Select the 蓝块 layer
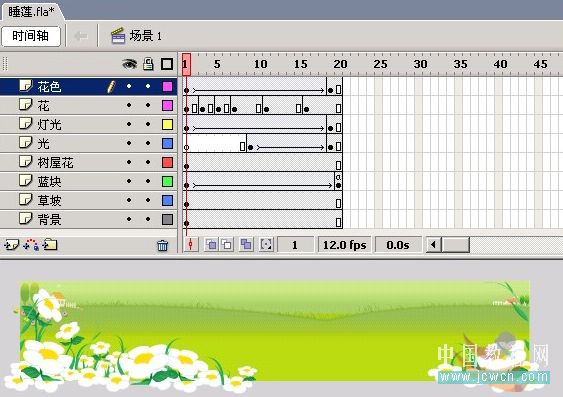The image size is (563, 397). pyautogui.click(x=89, y=182)
